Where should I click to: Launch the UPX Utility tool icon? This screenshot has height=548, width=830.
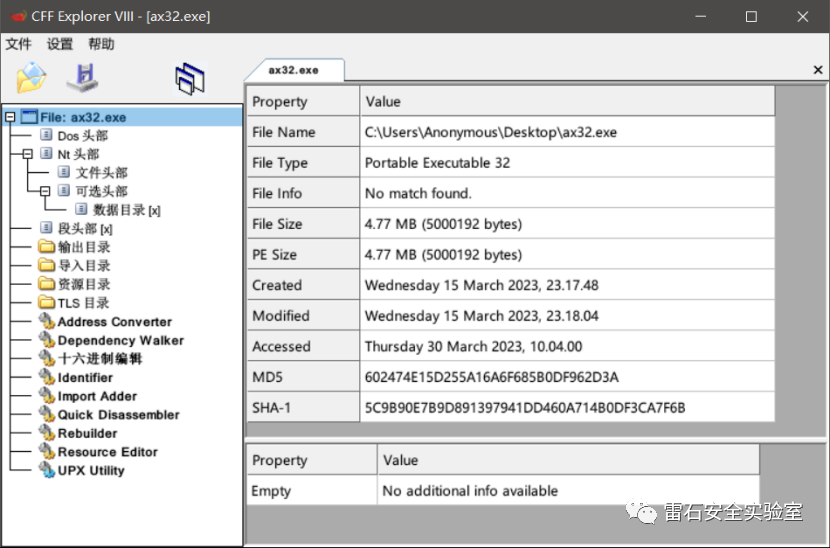pos(47,470)
